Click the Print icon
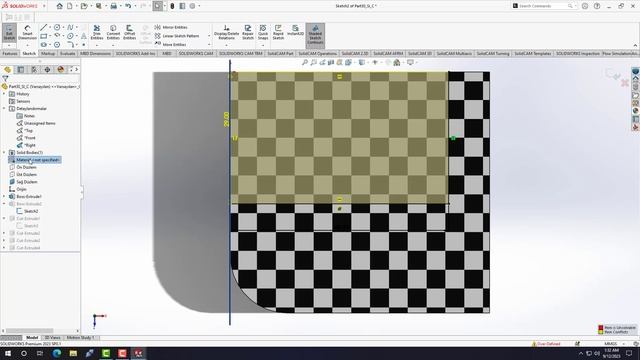This screenshot has height=360, width=640. 113,6
